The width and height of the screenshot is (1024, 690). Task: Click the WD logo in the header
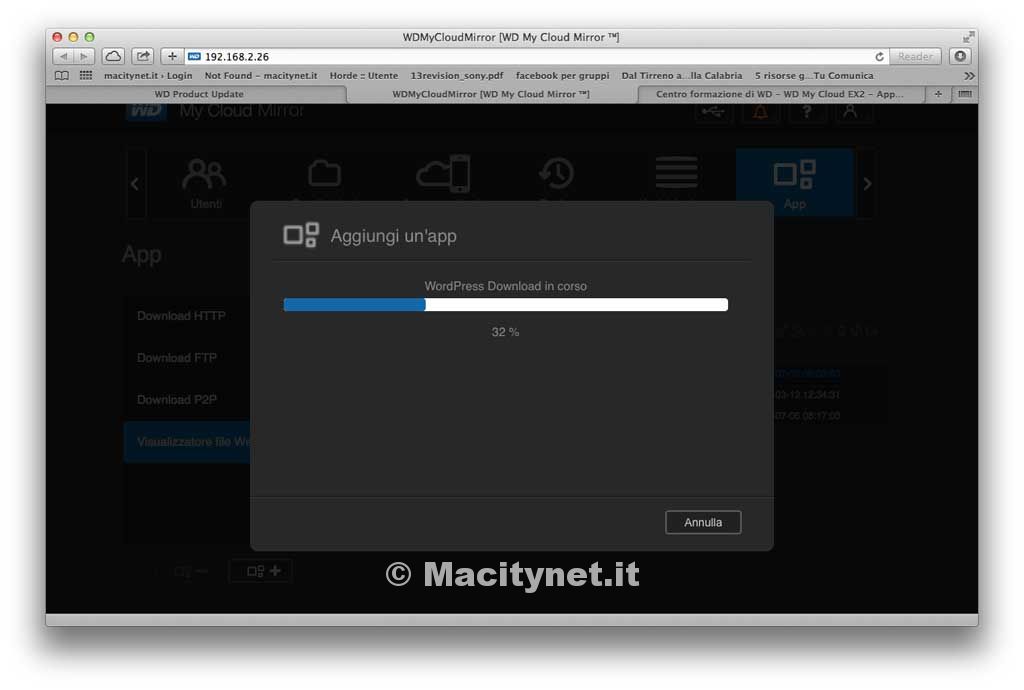[x=145, y=111]
